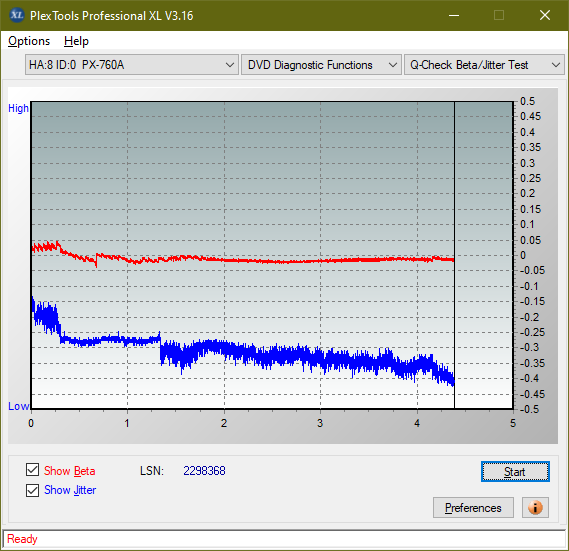Screen dimensions: 569x551
Task: Open the Help menu
Action: click(76, 41)
